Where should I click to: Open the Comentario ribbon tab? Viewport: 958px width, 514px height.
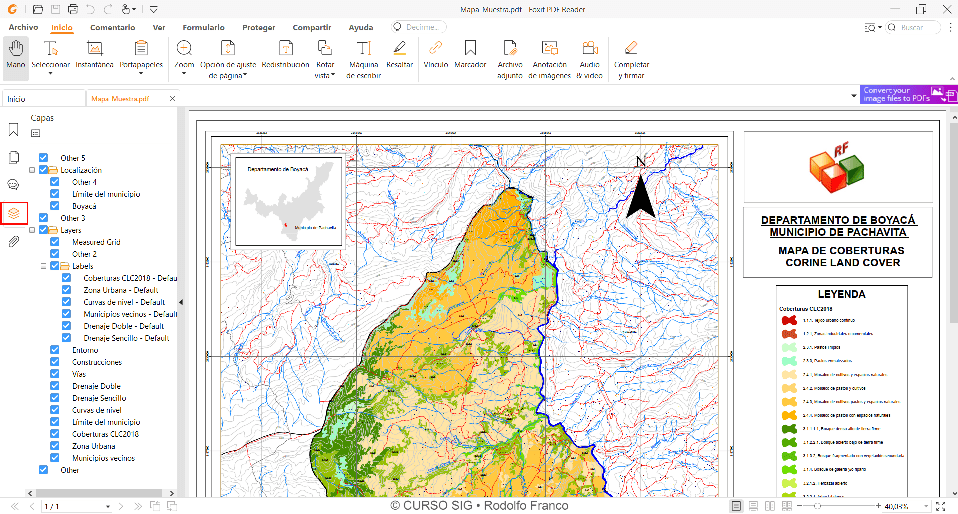(x=112, y=27)
